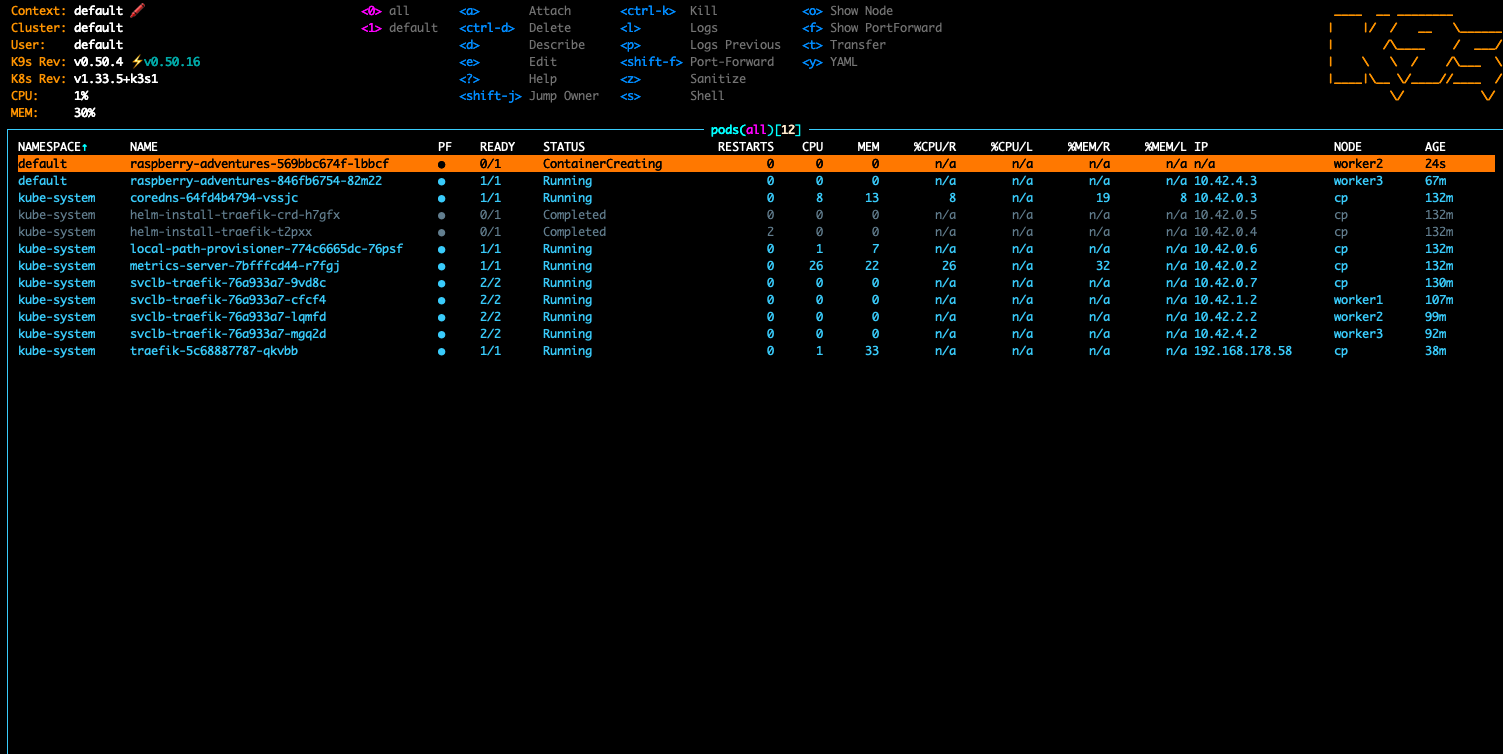Click the PF dot for traefik-5c68887787-qkvbb
This screenshot has height=754, width=1503.
[x=442, y=351]
